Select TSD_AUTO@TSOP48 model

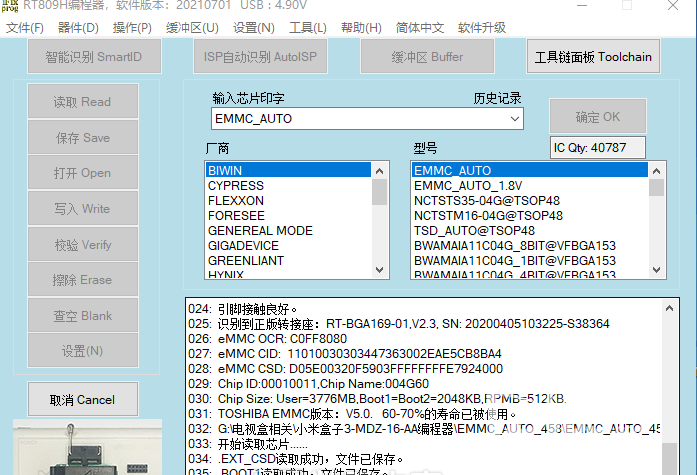tap(530, 231)
